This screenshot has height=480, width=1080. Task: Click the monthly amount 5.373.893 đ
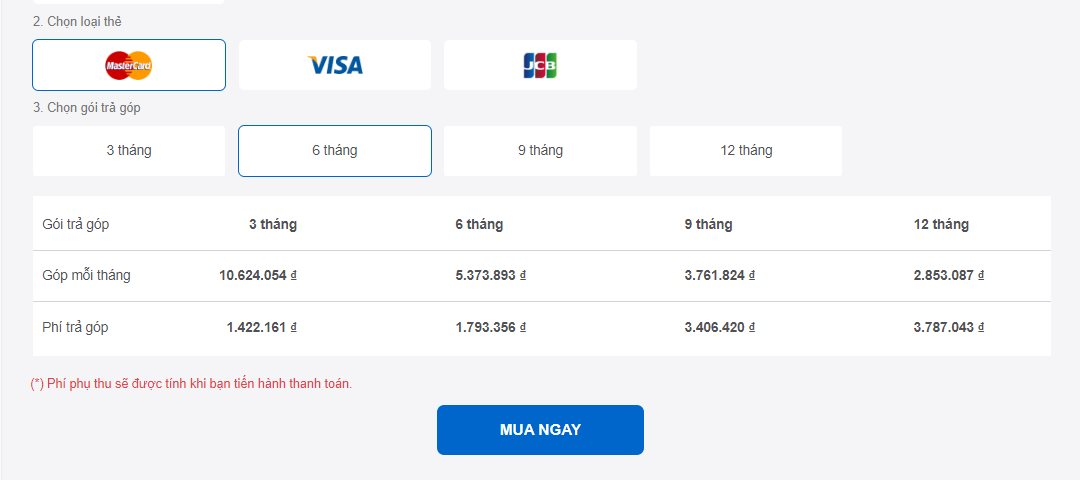click(x=490, y=276)
